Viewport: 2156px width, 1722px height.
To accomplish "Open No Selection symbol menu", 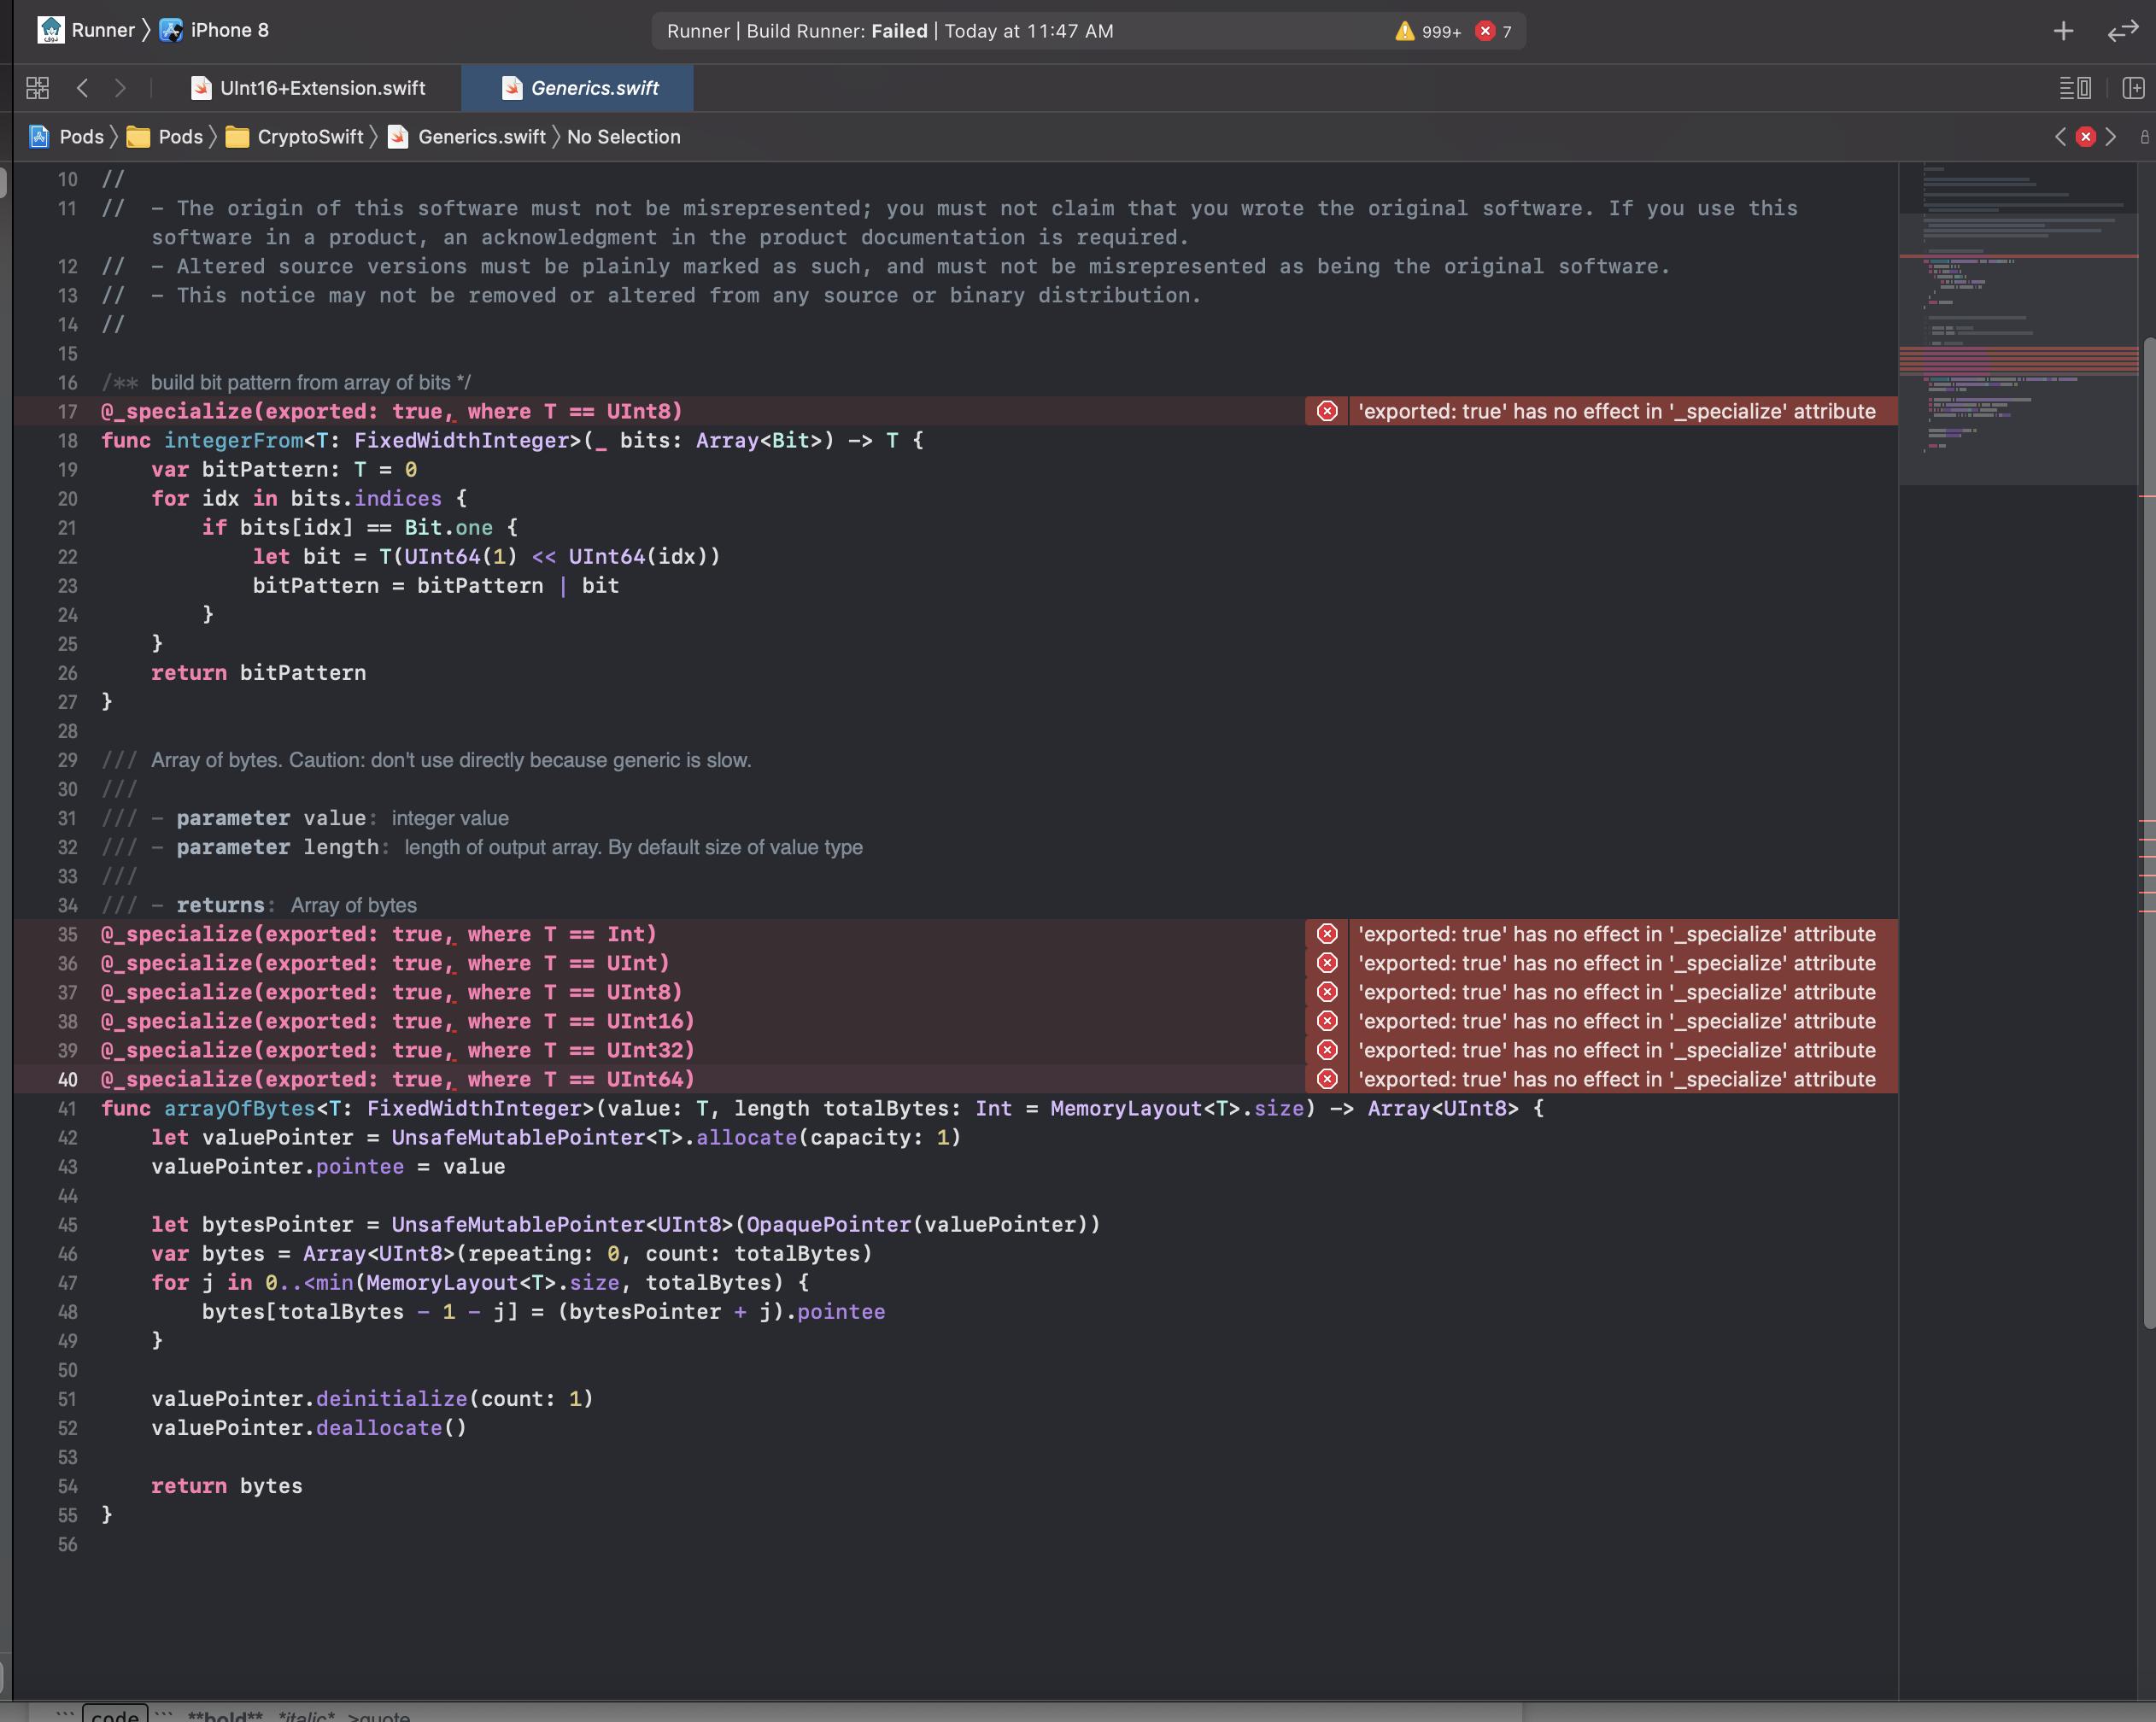I will (x=623, y=137).
